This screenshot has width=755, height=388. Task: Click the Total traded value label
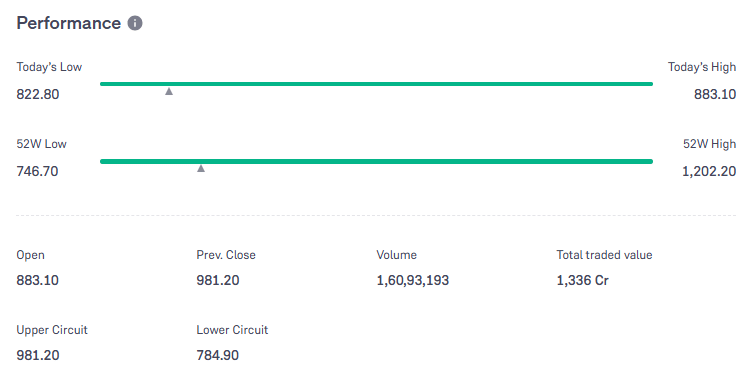604,255
